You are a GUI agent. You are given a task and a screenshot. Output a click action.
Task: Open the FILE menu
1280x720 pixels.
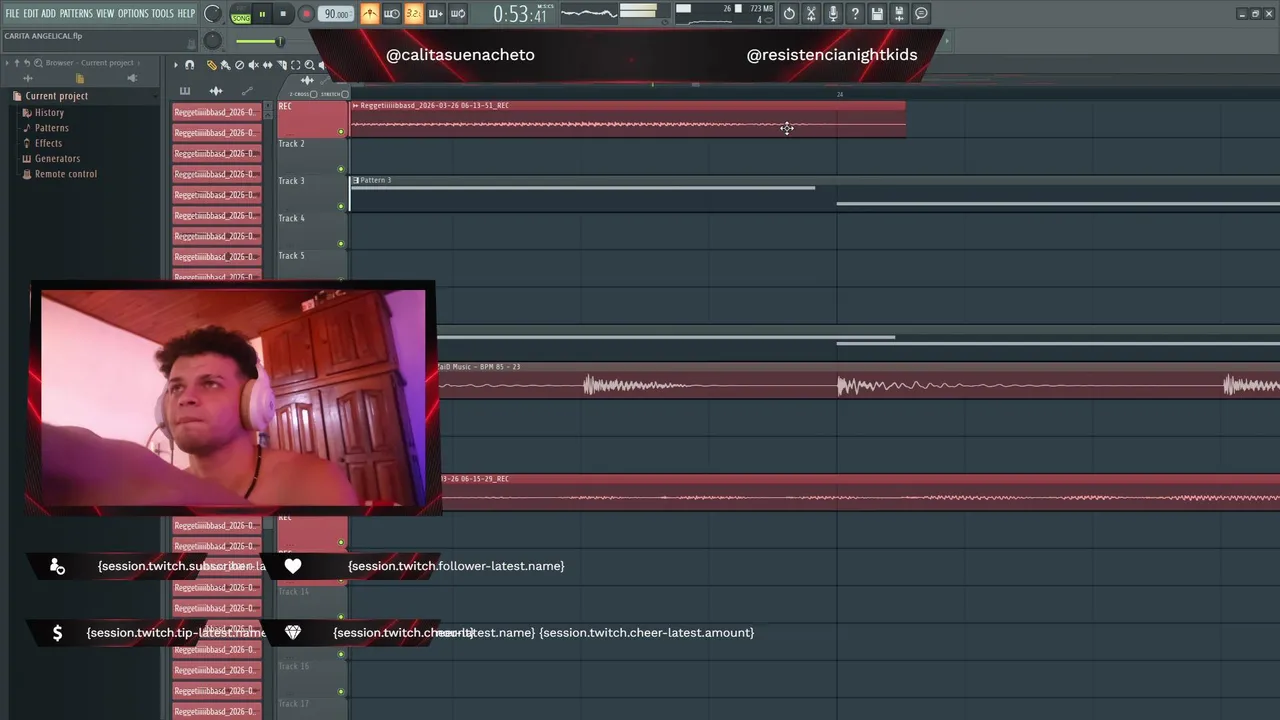[x=12, y=13]
